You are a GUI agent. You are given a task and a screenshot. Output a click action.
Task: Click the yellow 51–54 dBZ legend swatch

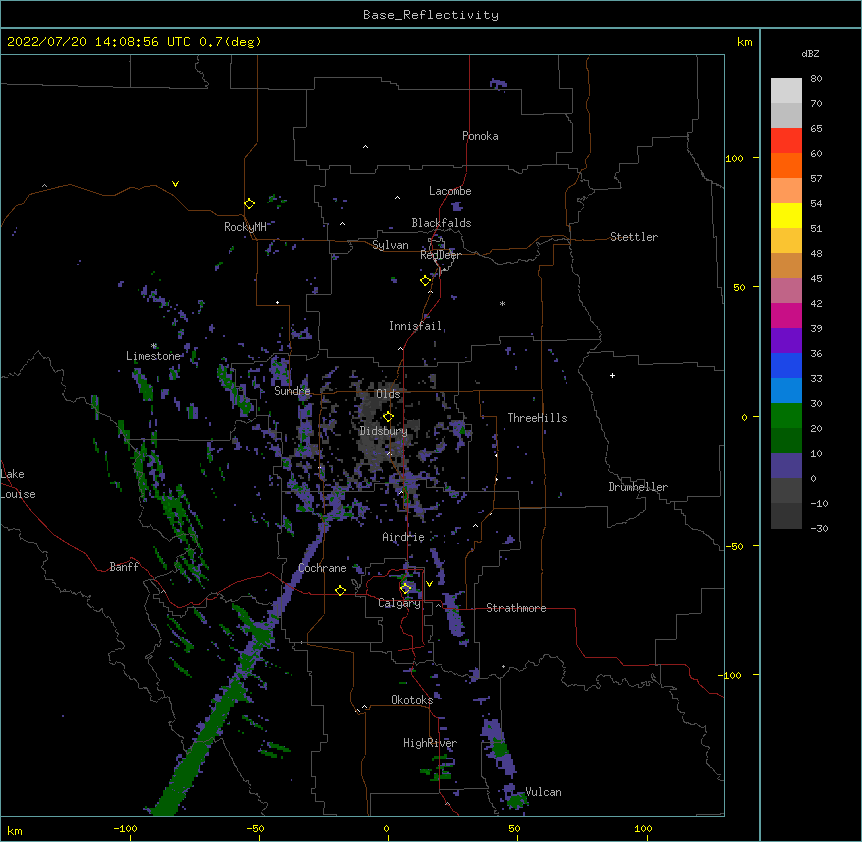[x=786, y=215]
